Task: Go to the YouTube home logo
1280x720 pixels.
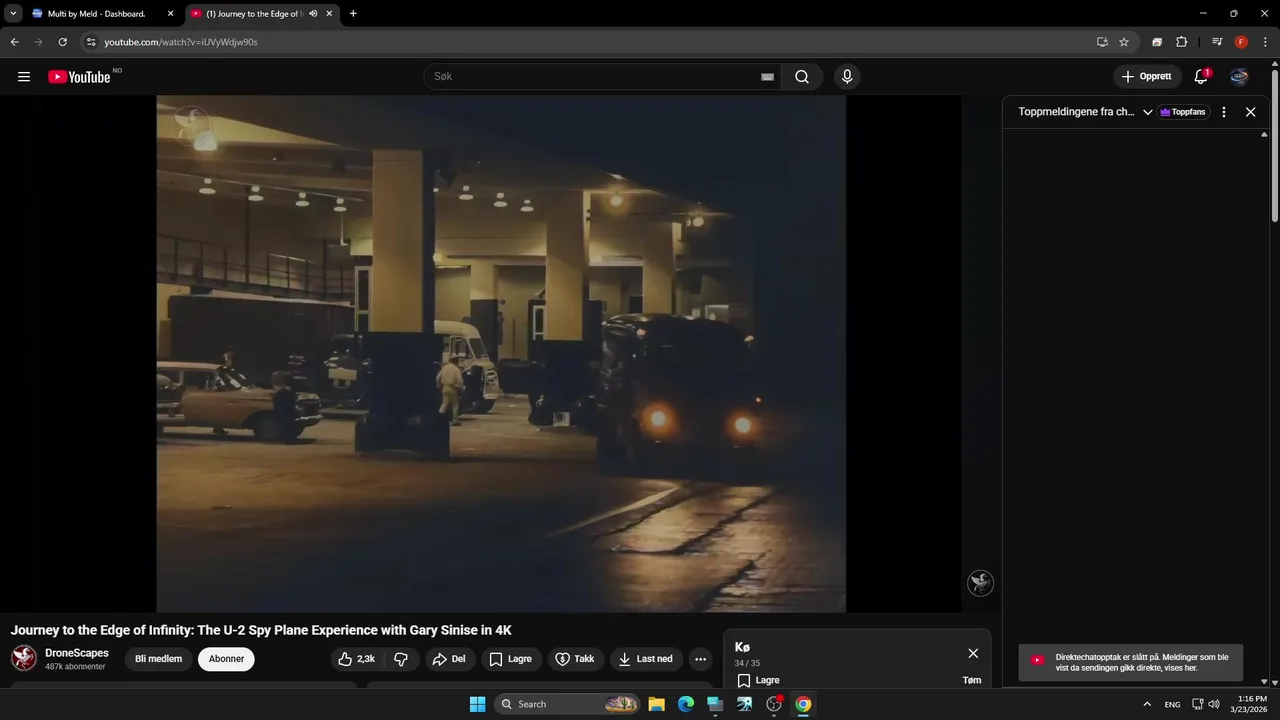Action: pyautogui.click(x=79, y=77)
